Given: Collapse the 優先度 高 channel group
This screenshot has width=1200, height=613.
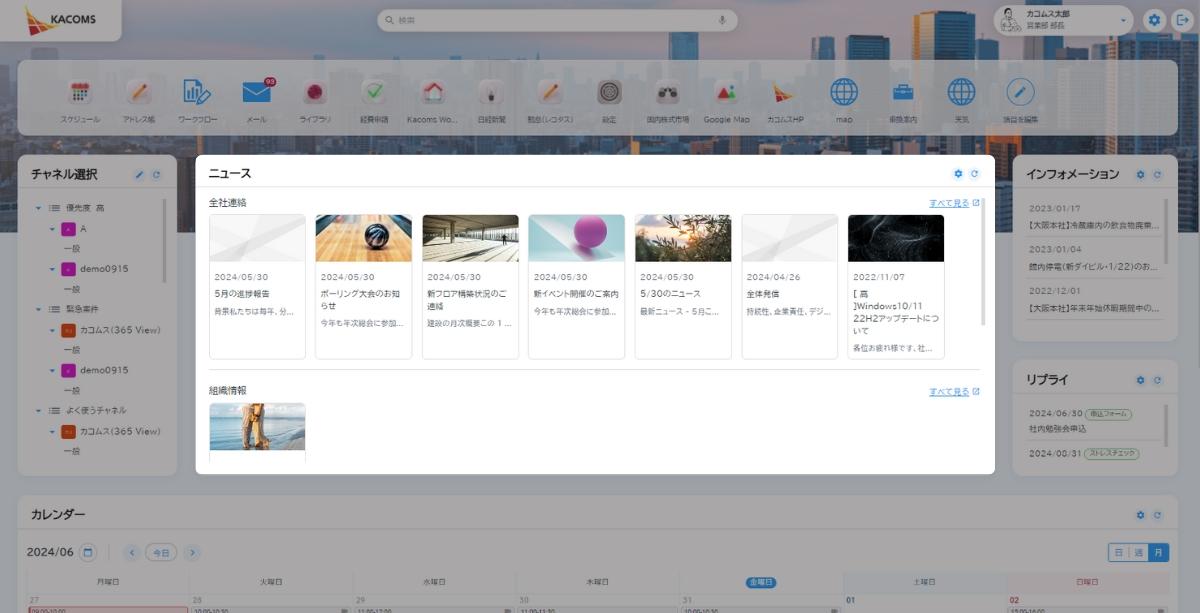Looking at the screenshot, I should (x=38, y=208).
